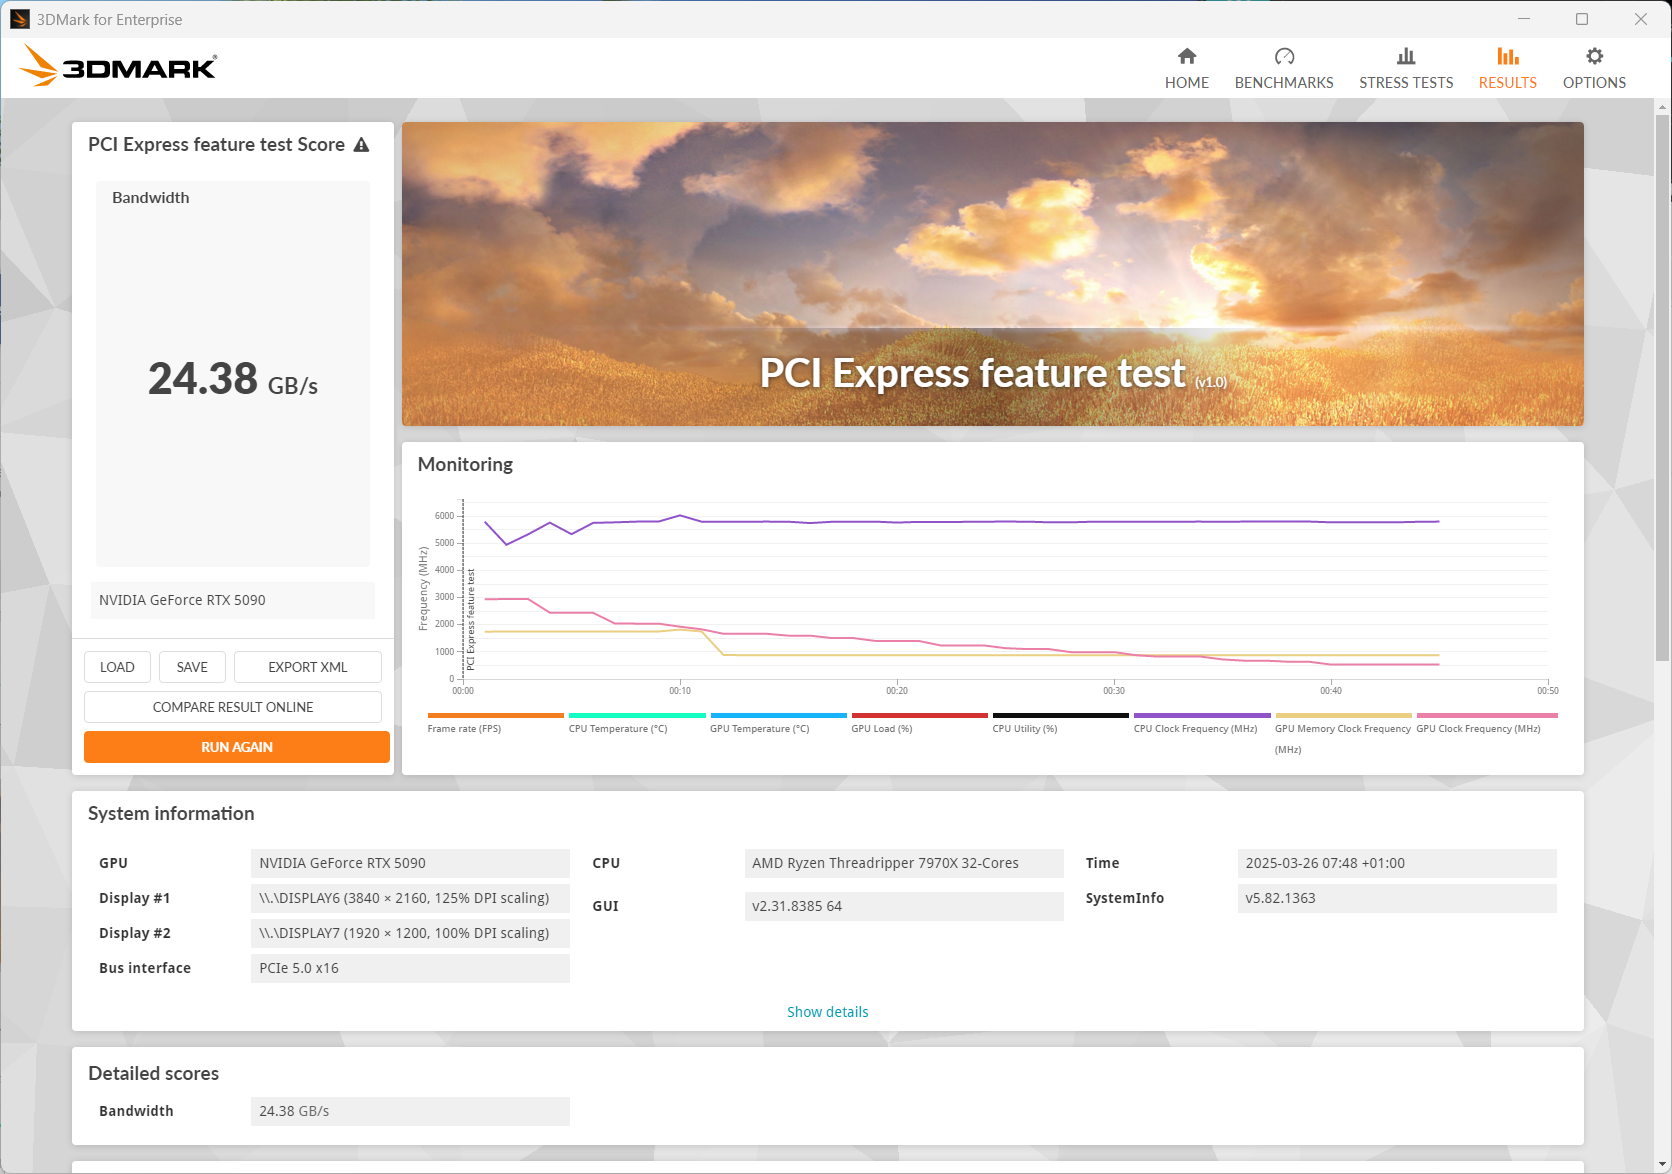Click the AMD Ryzen Threadripper 7970X CPU value

click(x=904, y=863)
